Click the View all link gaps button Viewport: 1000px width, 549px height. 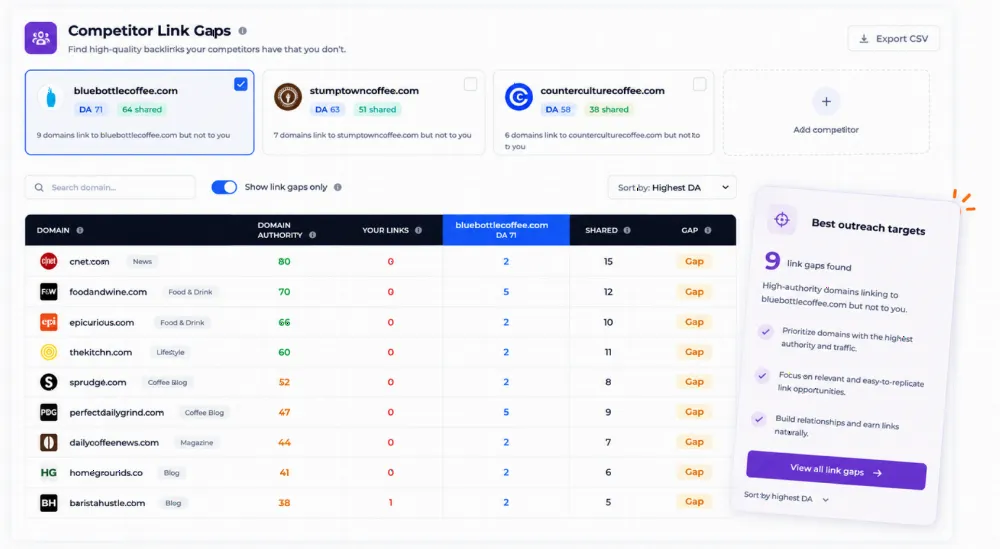[x=836, y=471]
